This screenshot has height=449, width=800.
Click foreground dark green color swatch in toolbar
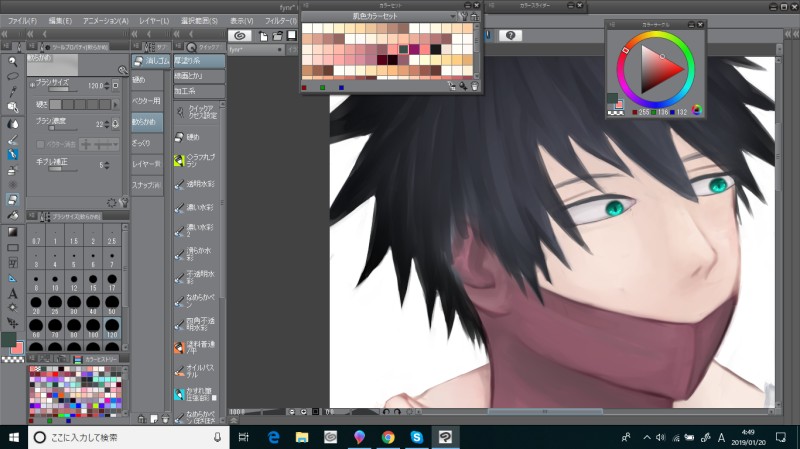click(x=9, y=339)
